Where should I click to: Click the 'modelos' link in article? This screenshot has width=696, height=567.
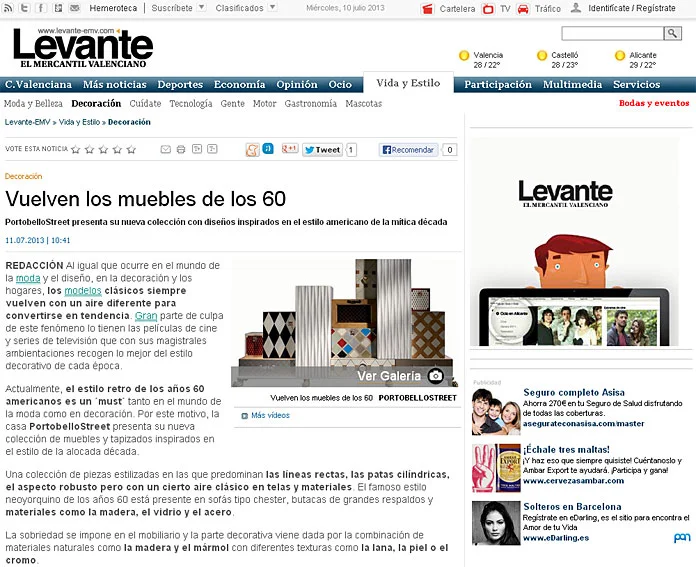83,291
